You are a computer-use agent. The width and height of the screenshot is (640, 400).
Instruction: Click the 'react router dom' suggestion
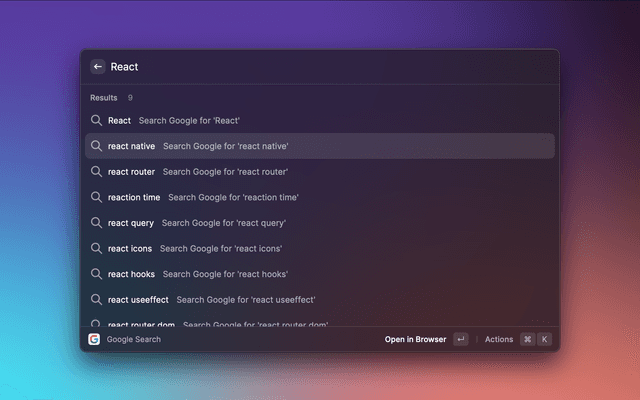[320, 322]
